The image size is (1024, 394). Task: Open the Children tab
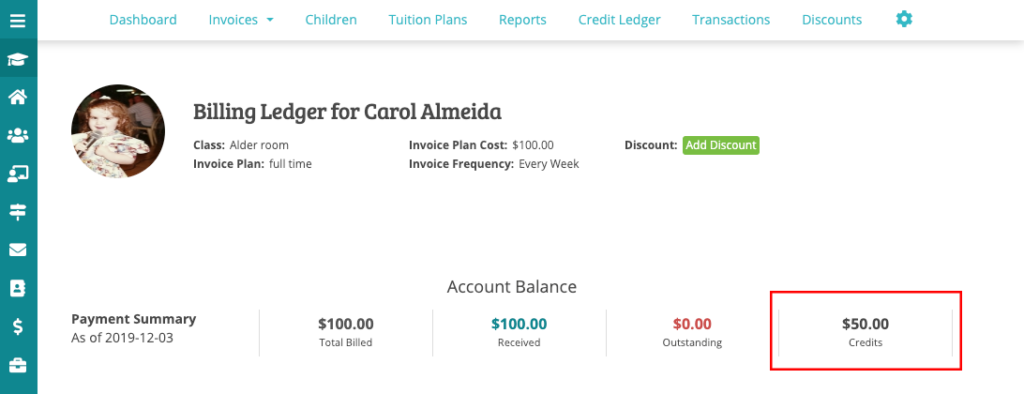point(331,20)
